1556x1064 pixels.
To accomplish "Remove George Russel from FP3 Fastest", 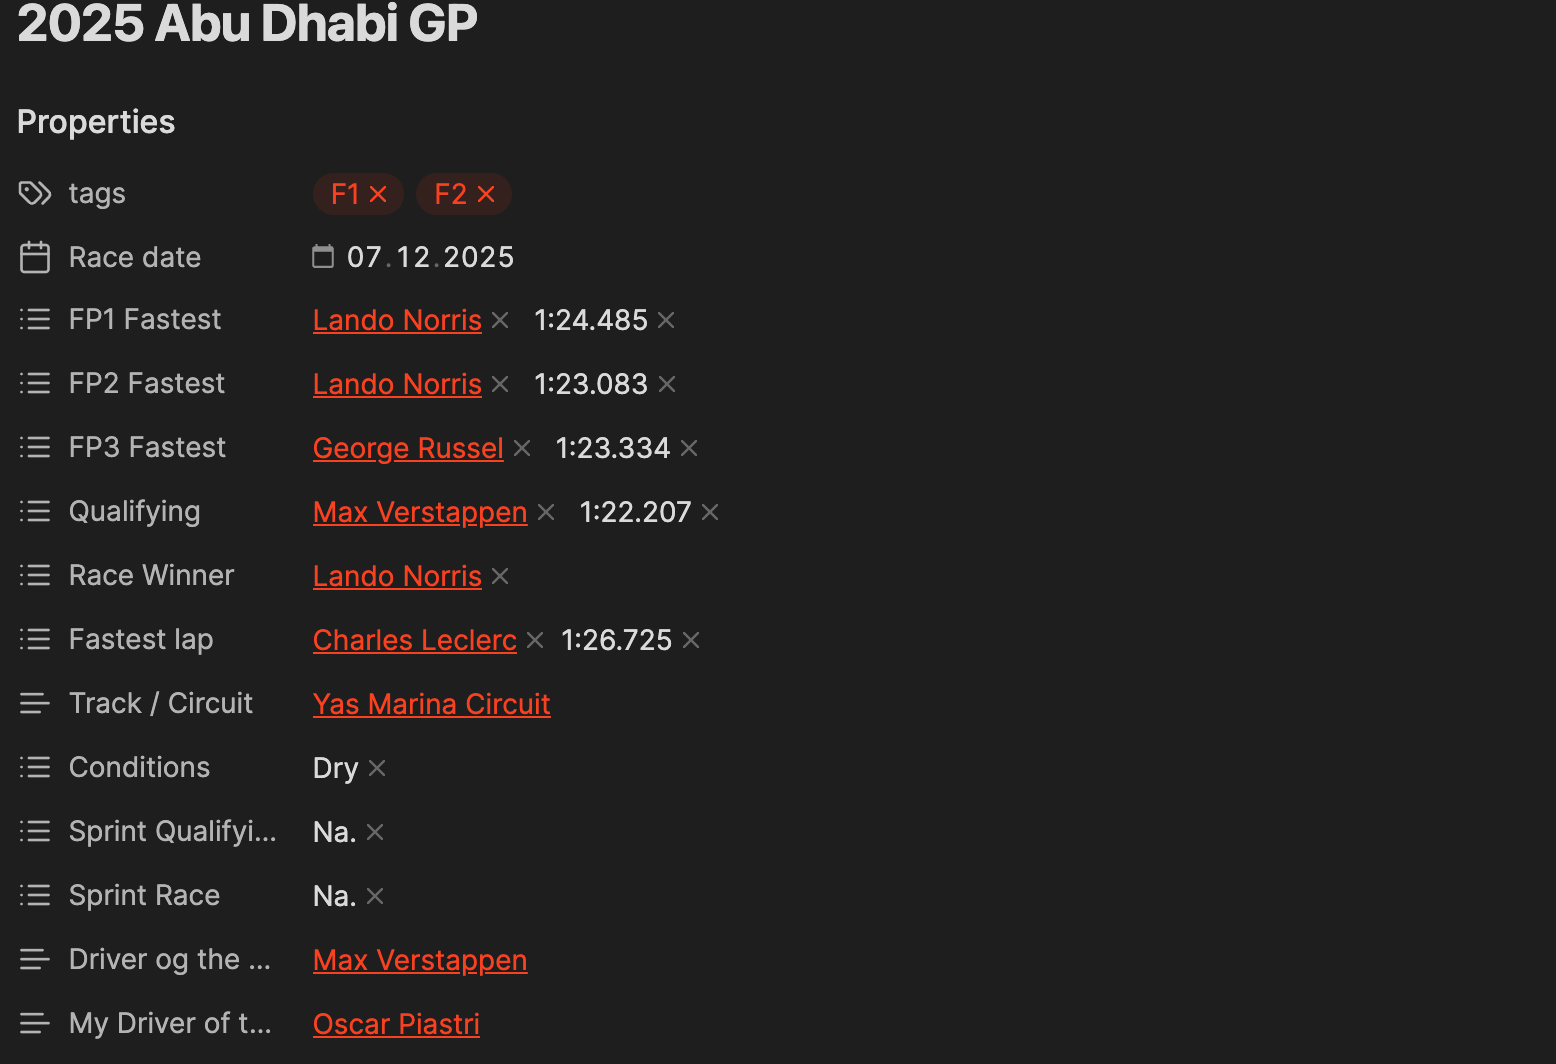I will coord(522,448).
